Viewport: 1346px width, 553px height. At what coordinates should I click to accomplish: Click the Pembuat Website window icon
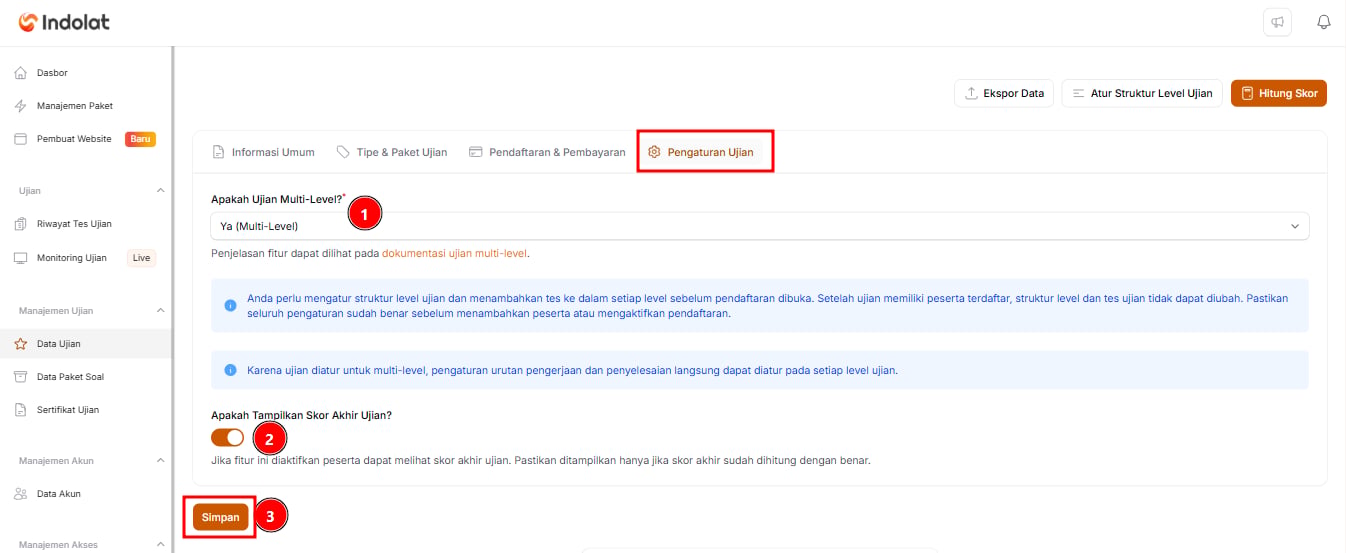click(x=20, y=139)
